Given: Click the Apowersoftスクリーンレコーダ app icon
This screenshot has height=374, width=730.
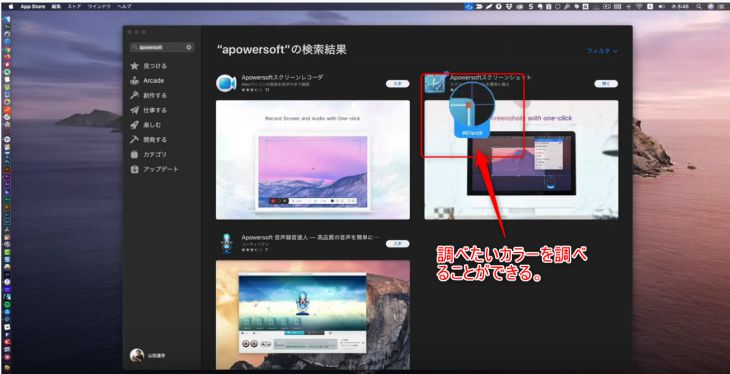Looking at the screenshot, I should (226, 83).
